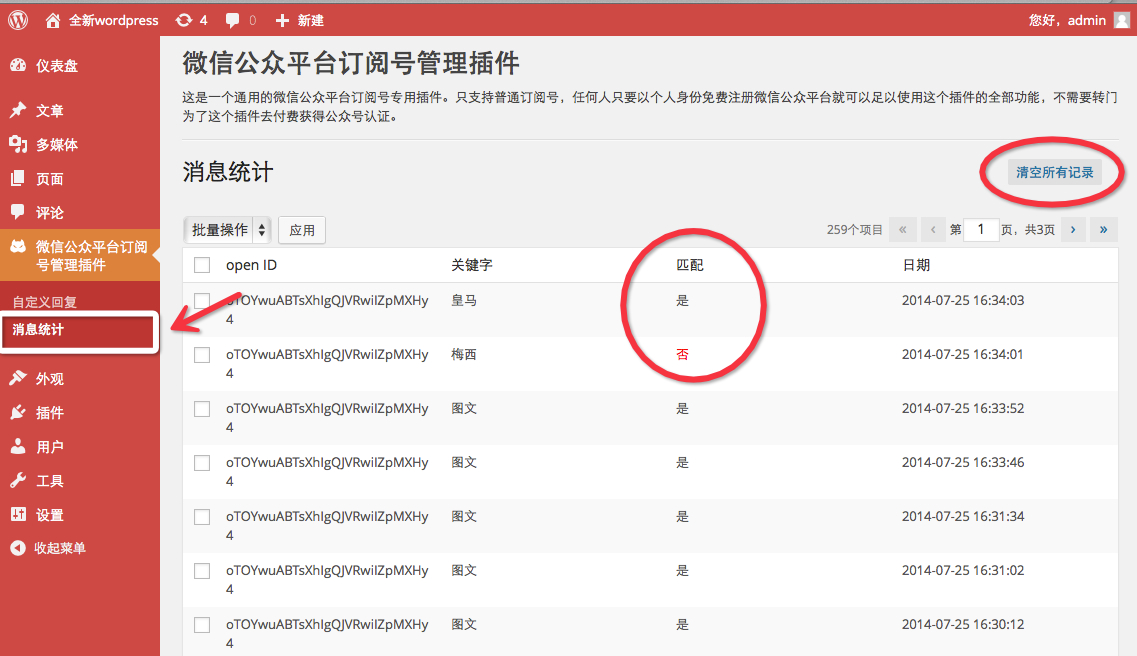
Task: Check the row dated 16:31:02
Action: (202, 570)
